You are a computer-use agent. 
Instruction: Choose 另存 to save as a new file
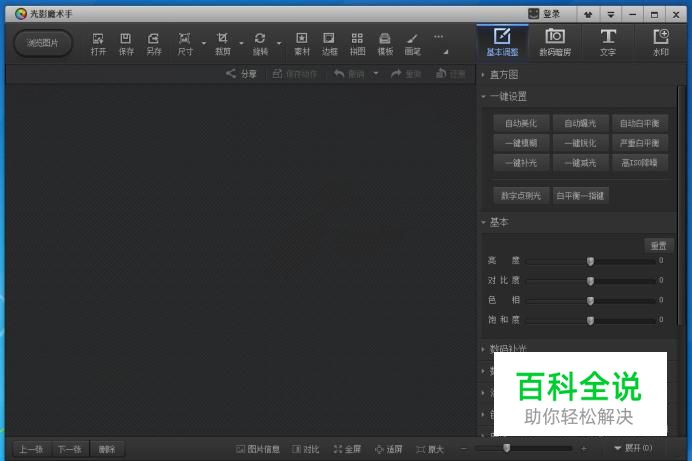pos(154,44)
